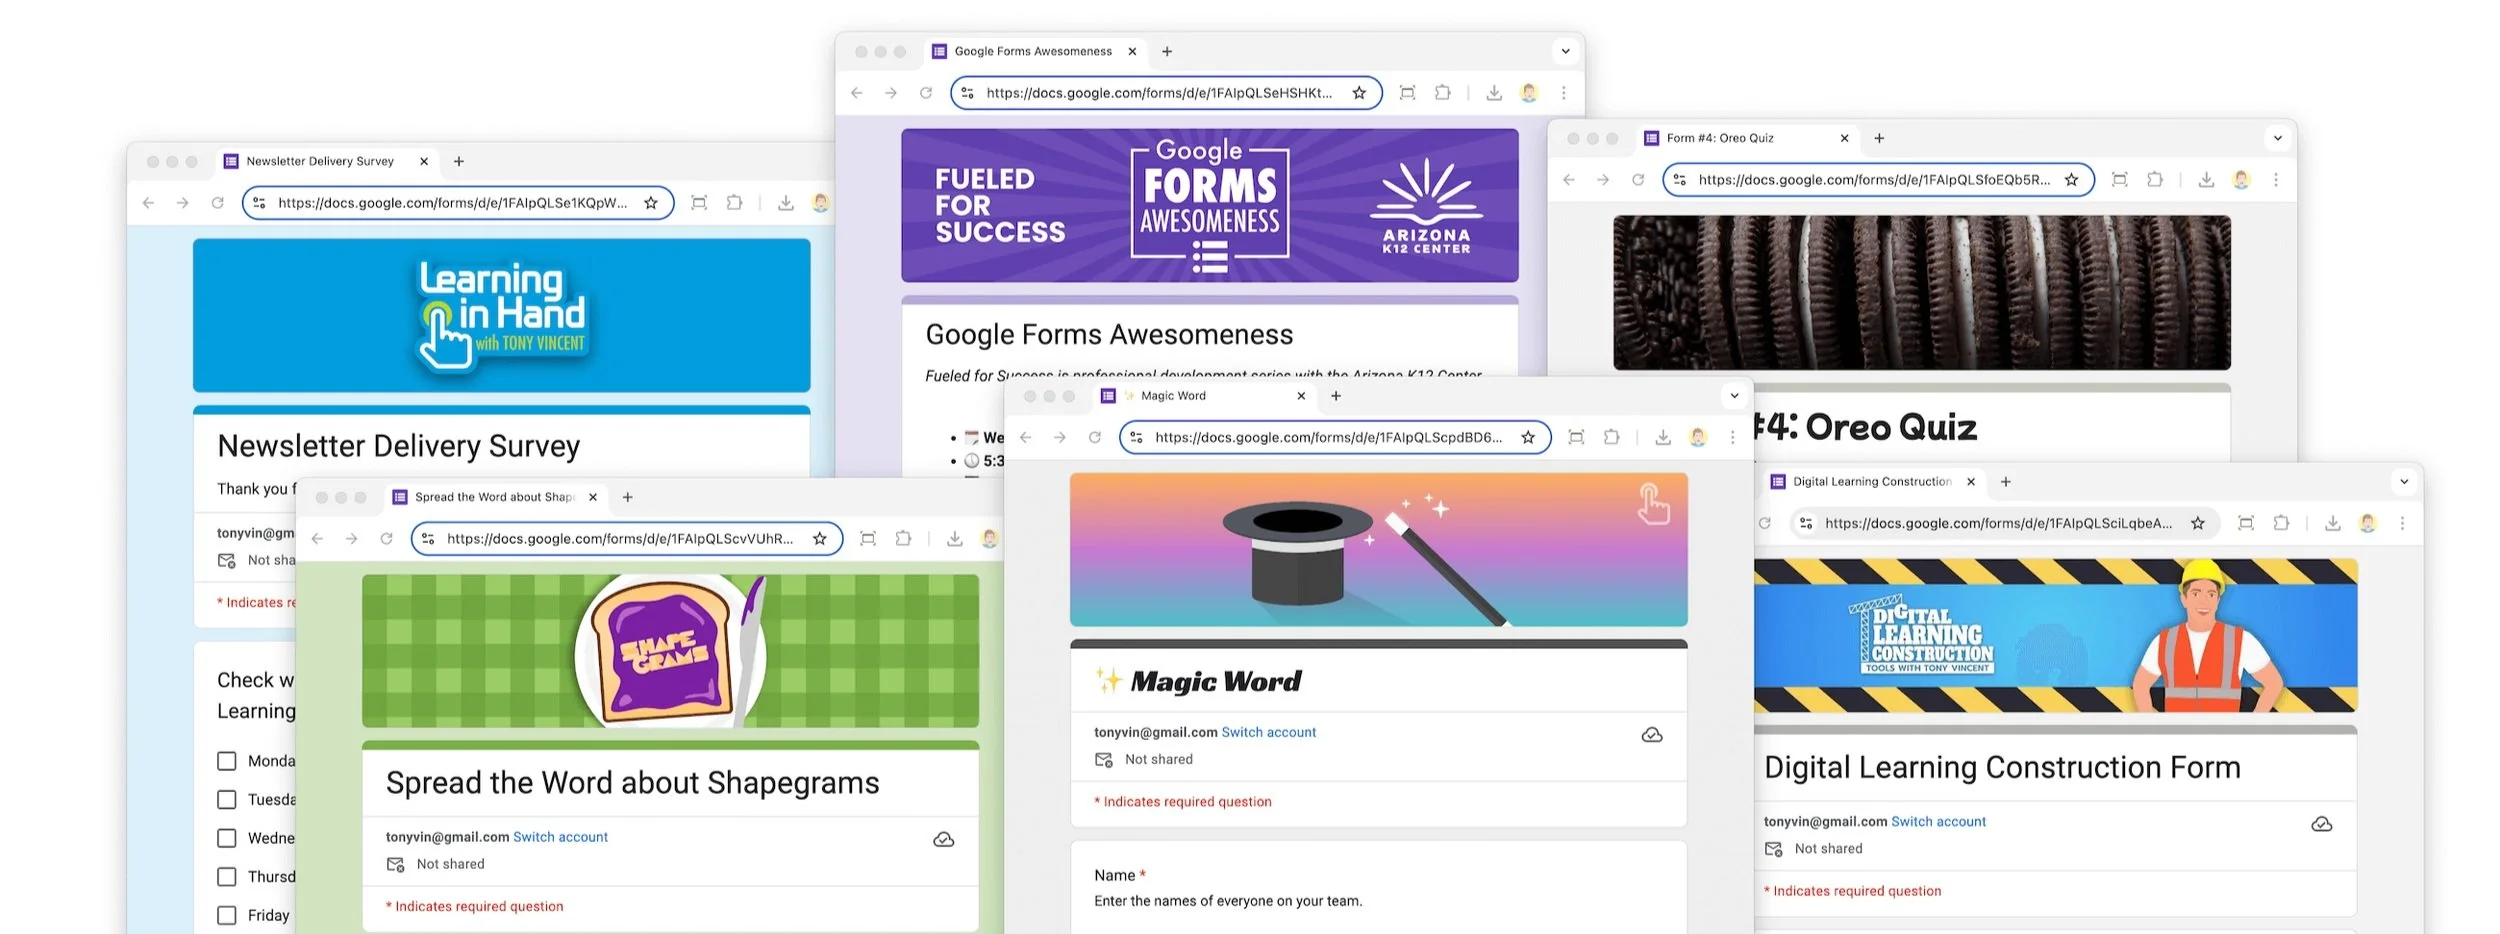Click the saved-to-Drive cloud icon on Magic Word form
Screen dimensions: 2500x934
point(1651,734)
